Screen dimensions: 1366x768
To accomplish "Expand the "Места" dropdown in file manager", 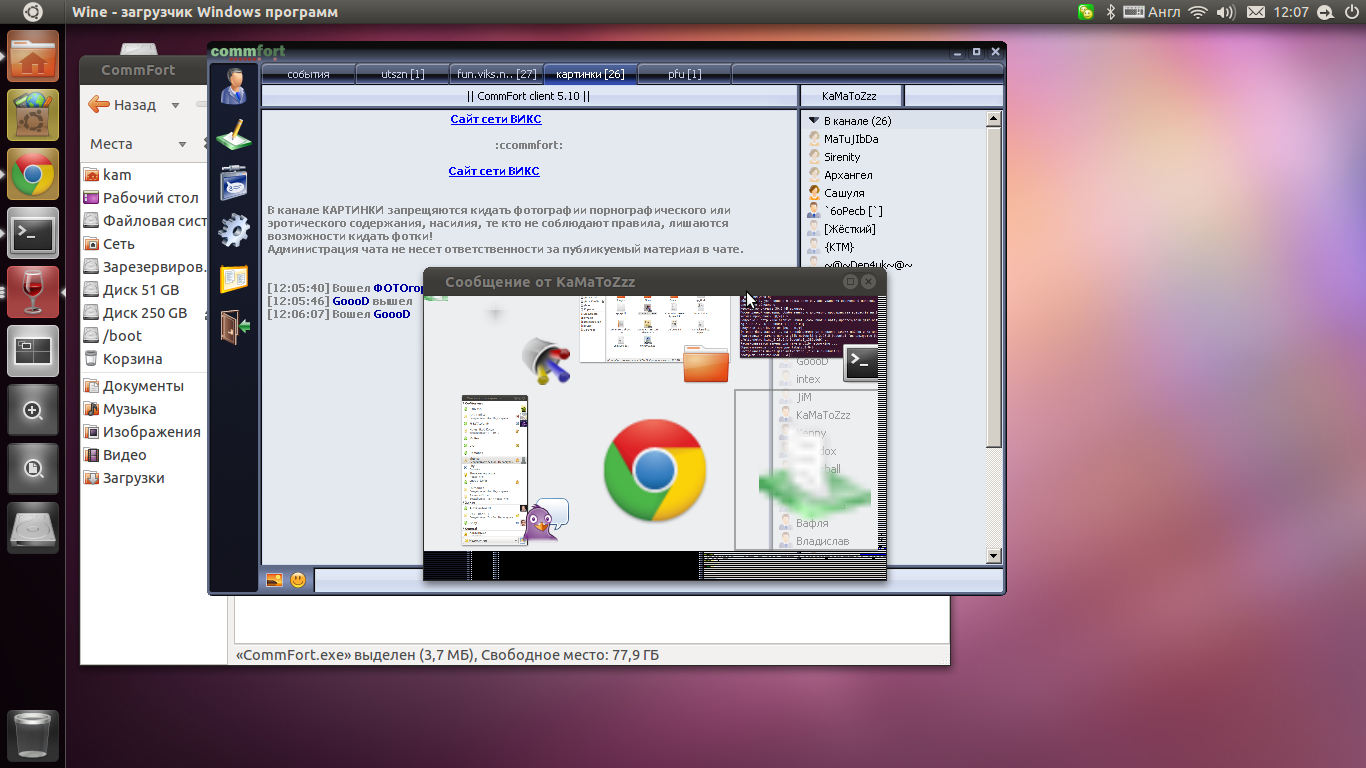I will pos(182,144).
